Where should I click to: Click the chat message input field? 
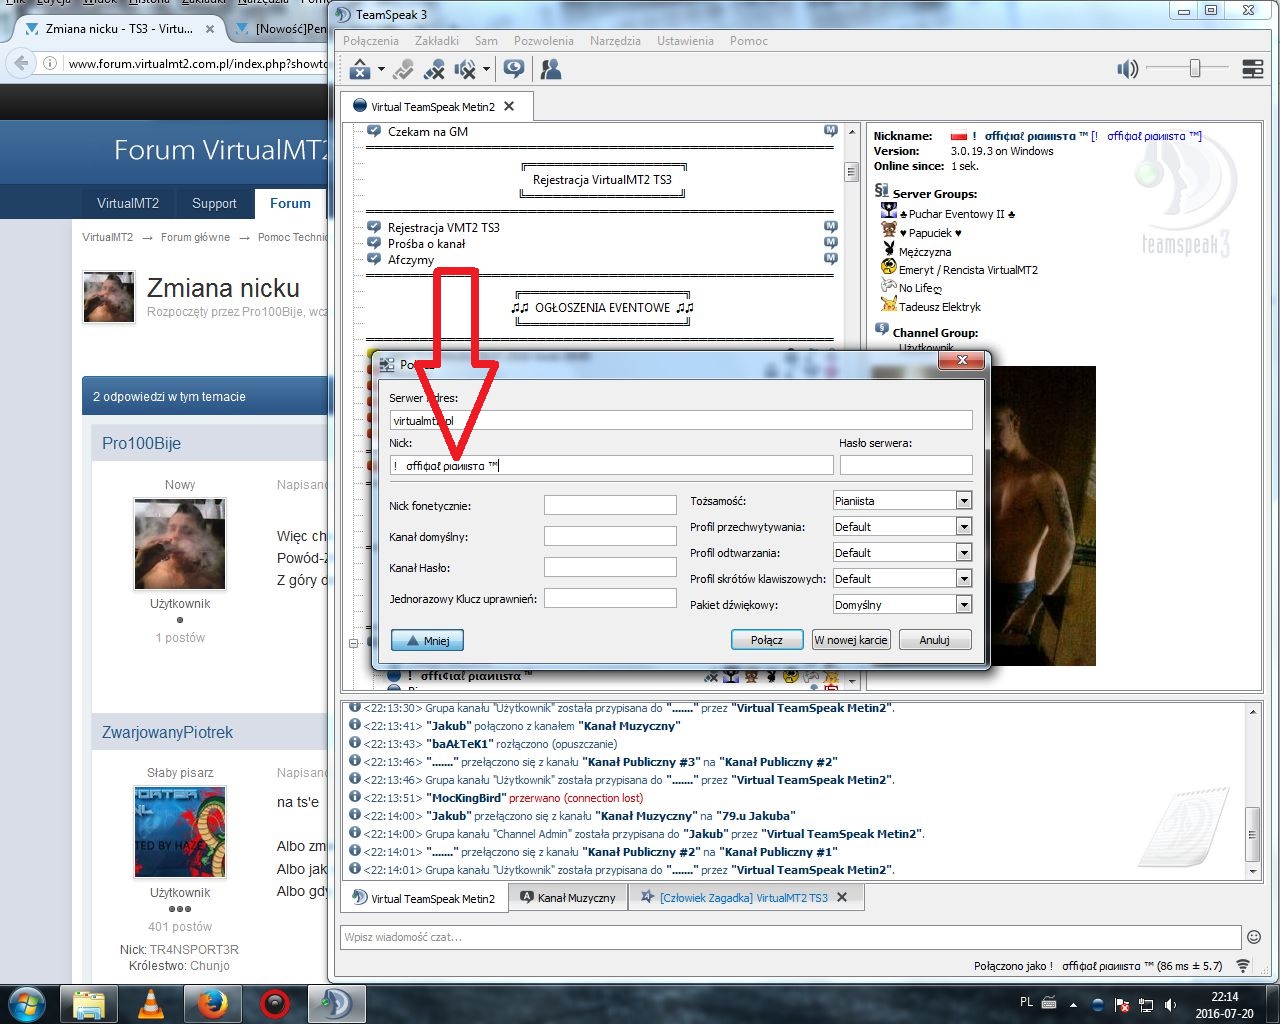tap(790, 937)
